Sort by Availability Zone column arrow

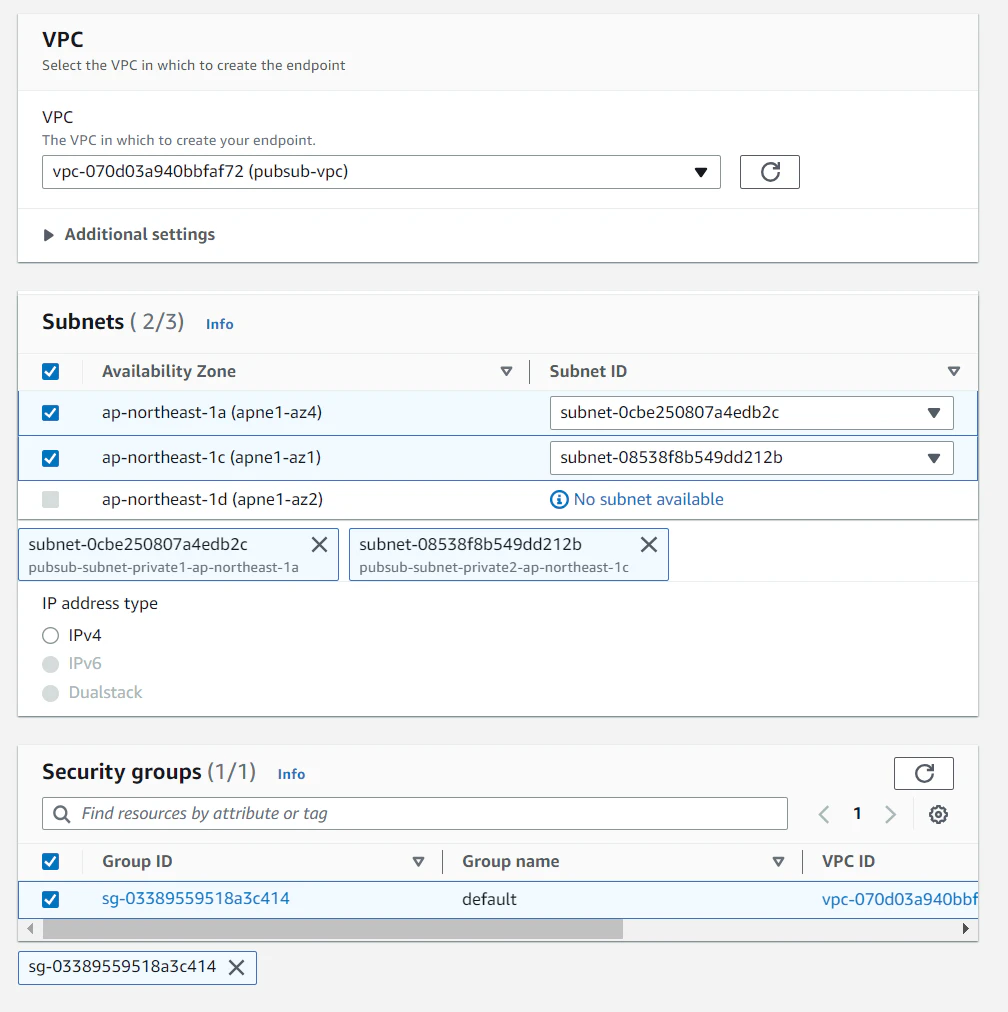tap(507, 372)
